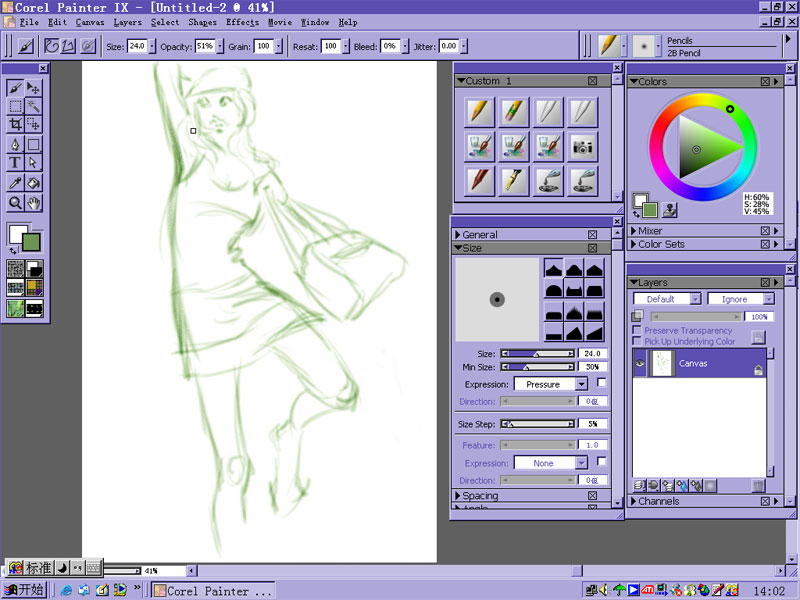Select the Grabber hand tool
Viewport: 800px width, 600px height.
pyautogui.click(x=34, y=203)
